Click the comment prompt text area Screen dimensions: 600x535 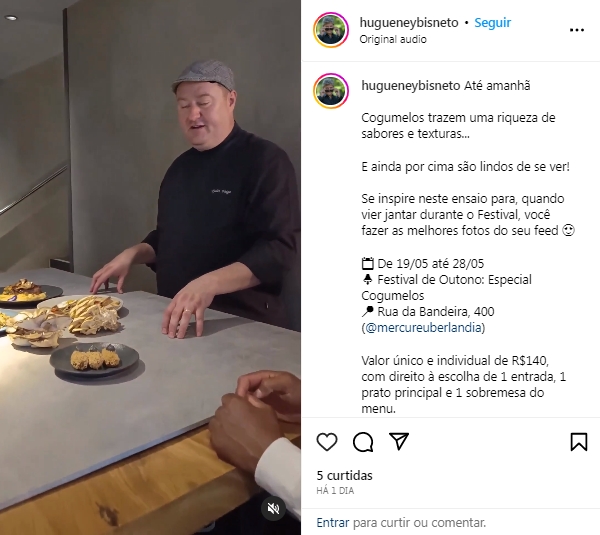(x=419, y=522)
